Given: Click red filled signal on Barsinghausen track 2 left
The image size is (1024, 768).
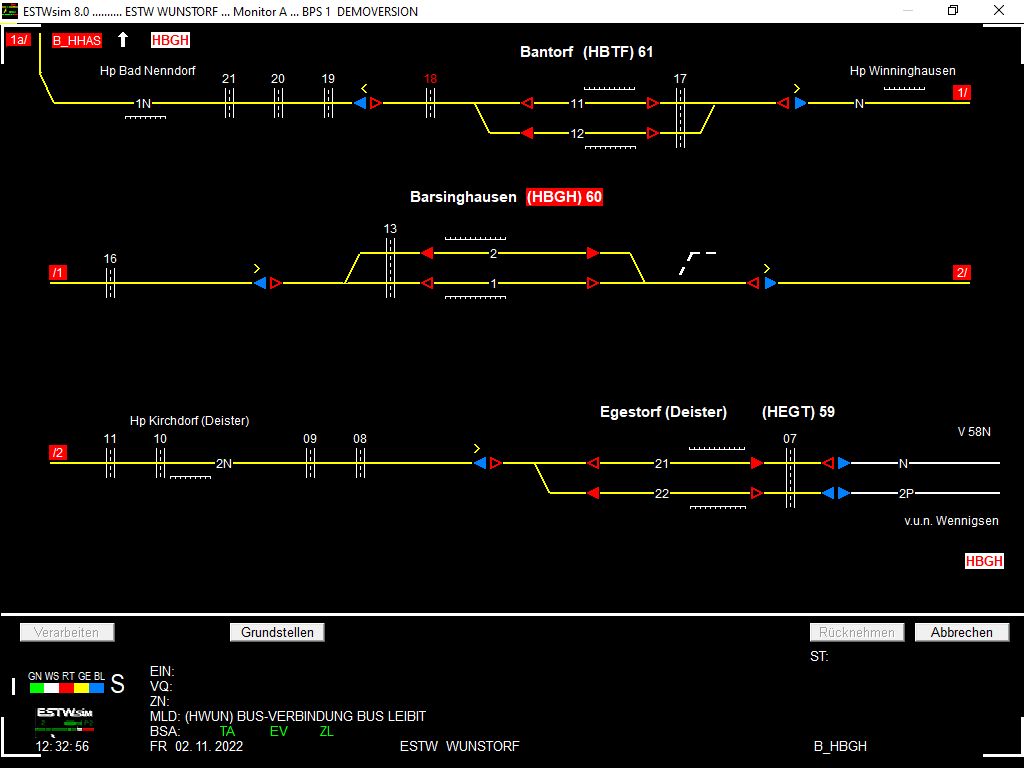Looking at the screenshot, I should 427,253.
